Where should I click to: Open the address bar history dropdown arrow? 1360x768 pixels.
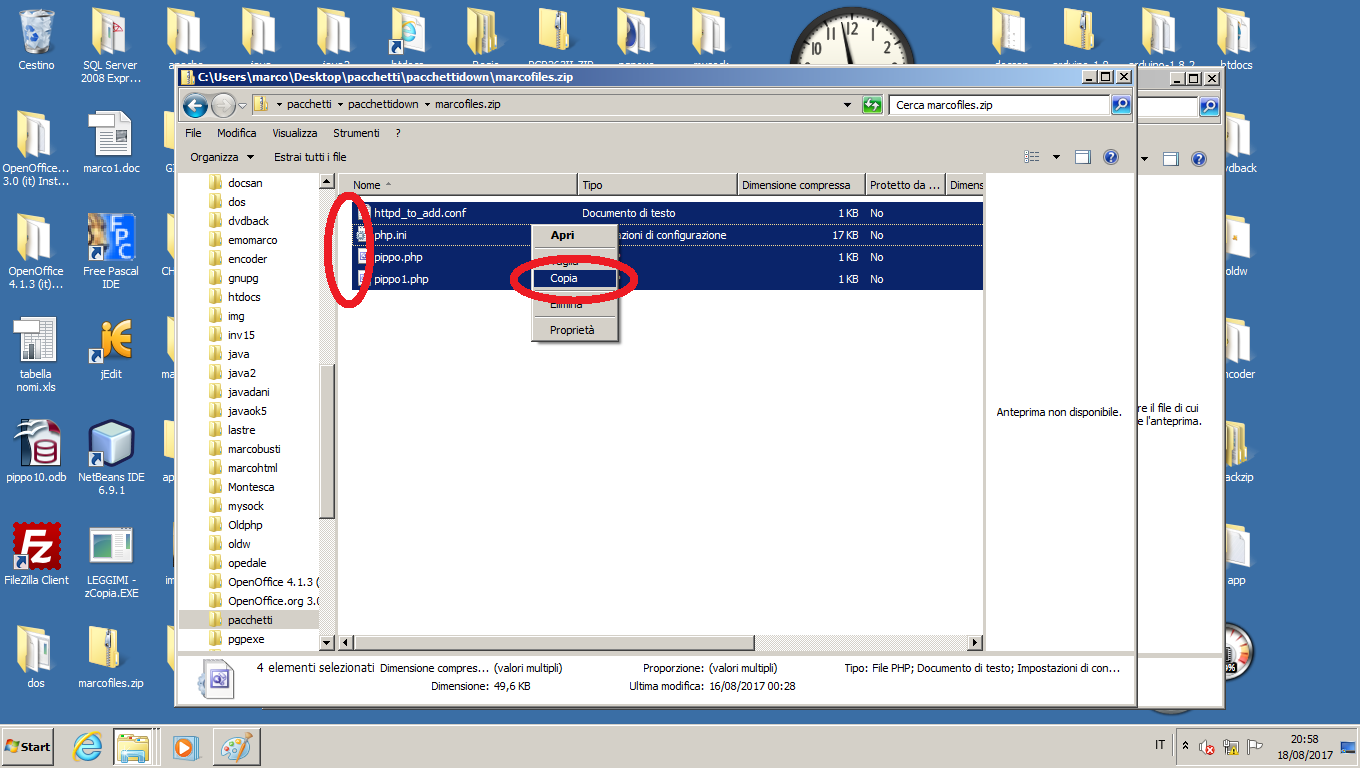tap(848, 105)
